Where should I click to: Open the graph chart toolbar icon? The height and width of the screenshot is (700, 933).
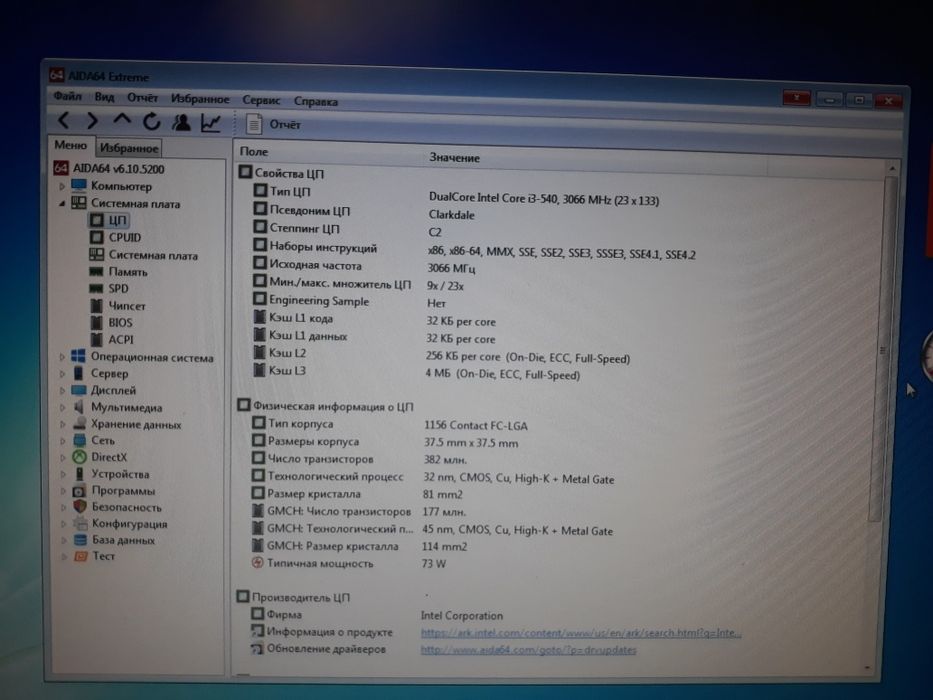211,123
